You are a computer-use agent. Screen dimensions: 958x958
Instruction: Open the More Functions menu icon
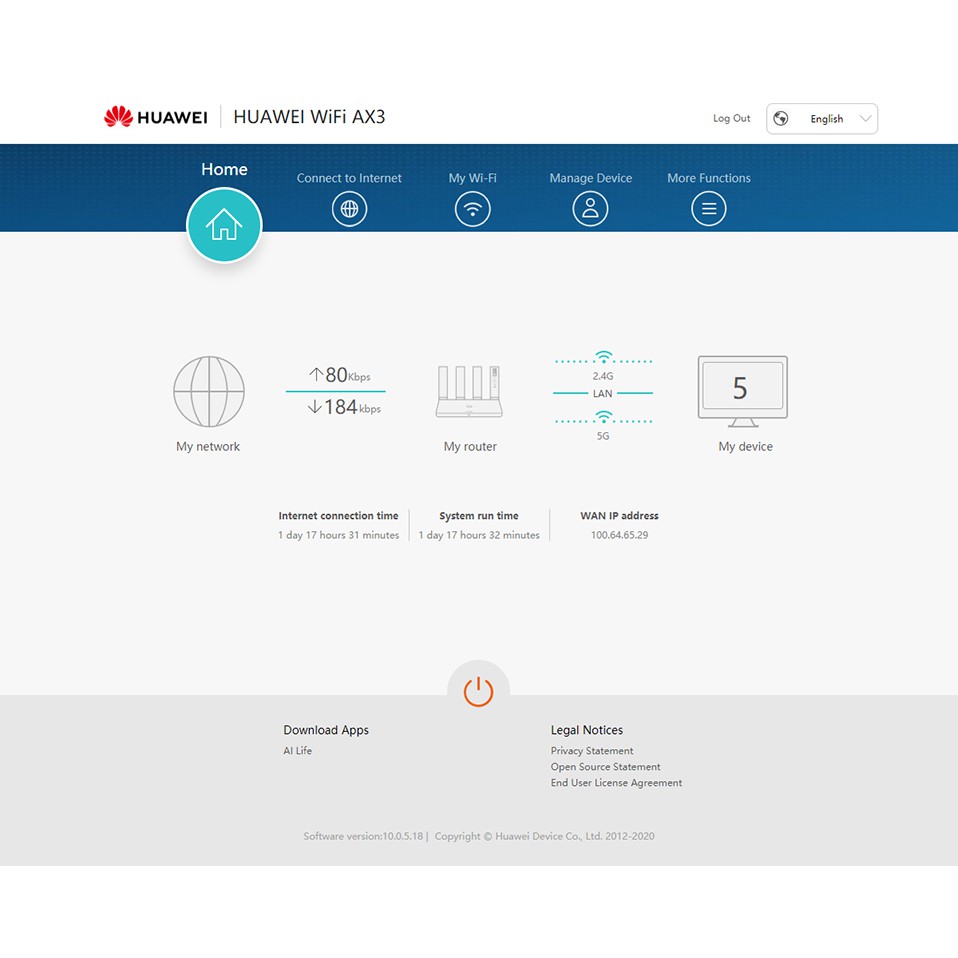point(708,209)
